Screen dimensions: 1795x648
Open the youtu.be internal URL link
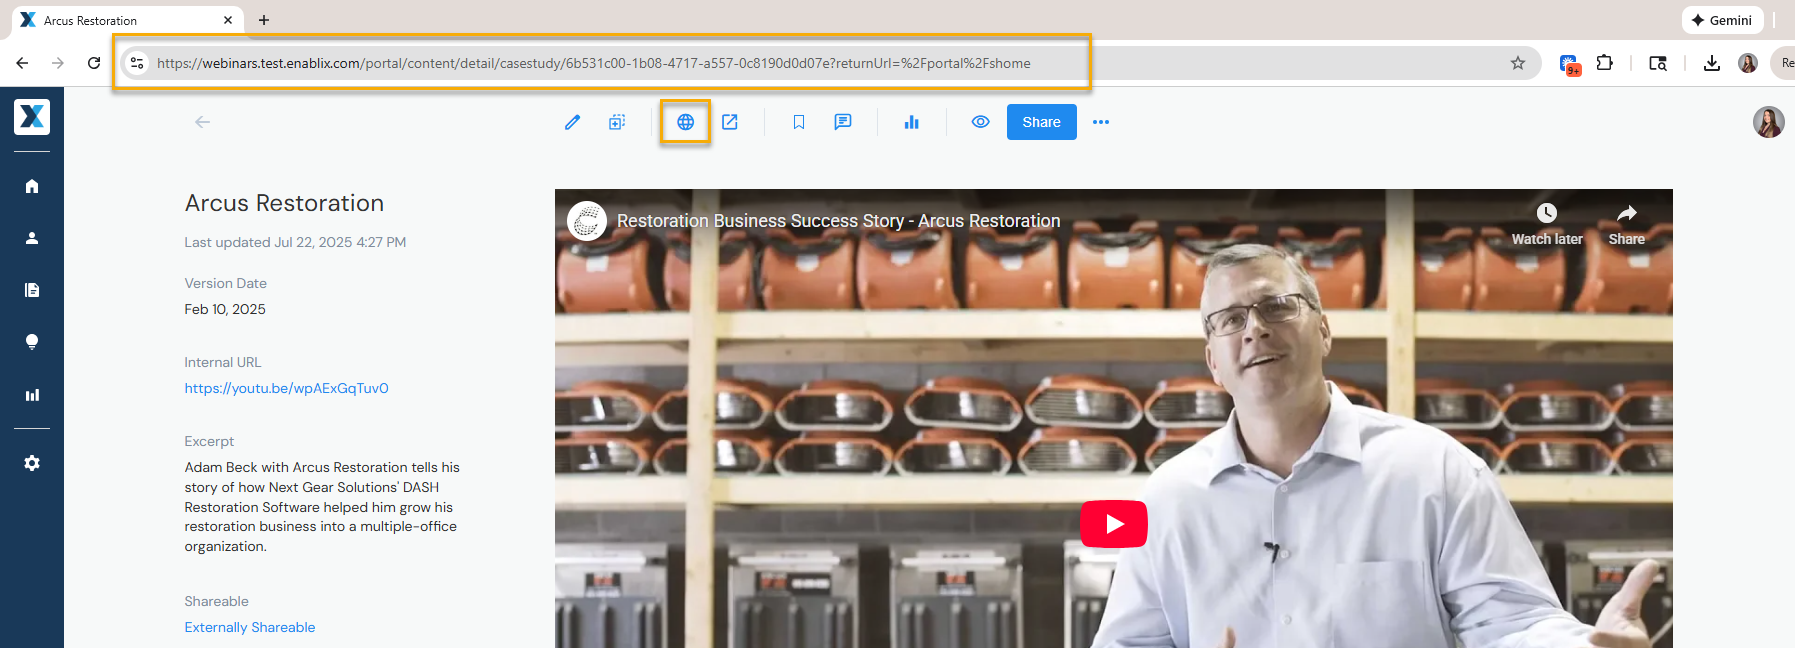pyautogui.click(x=286, y=388)
